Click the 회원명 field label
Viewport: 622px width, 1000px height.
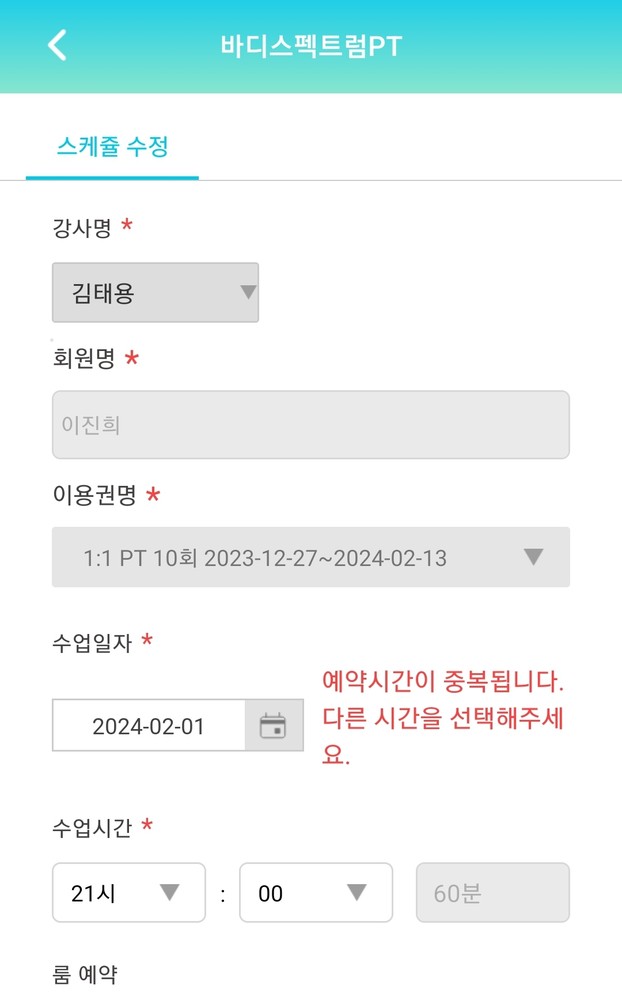coord(83,359)
